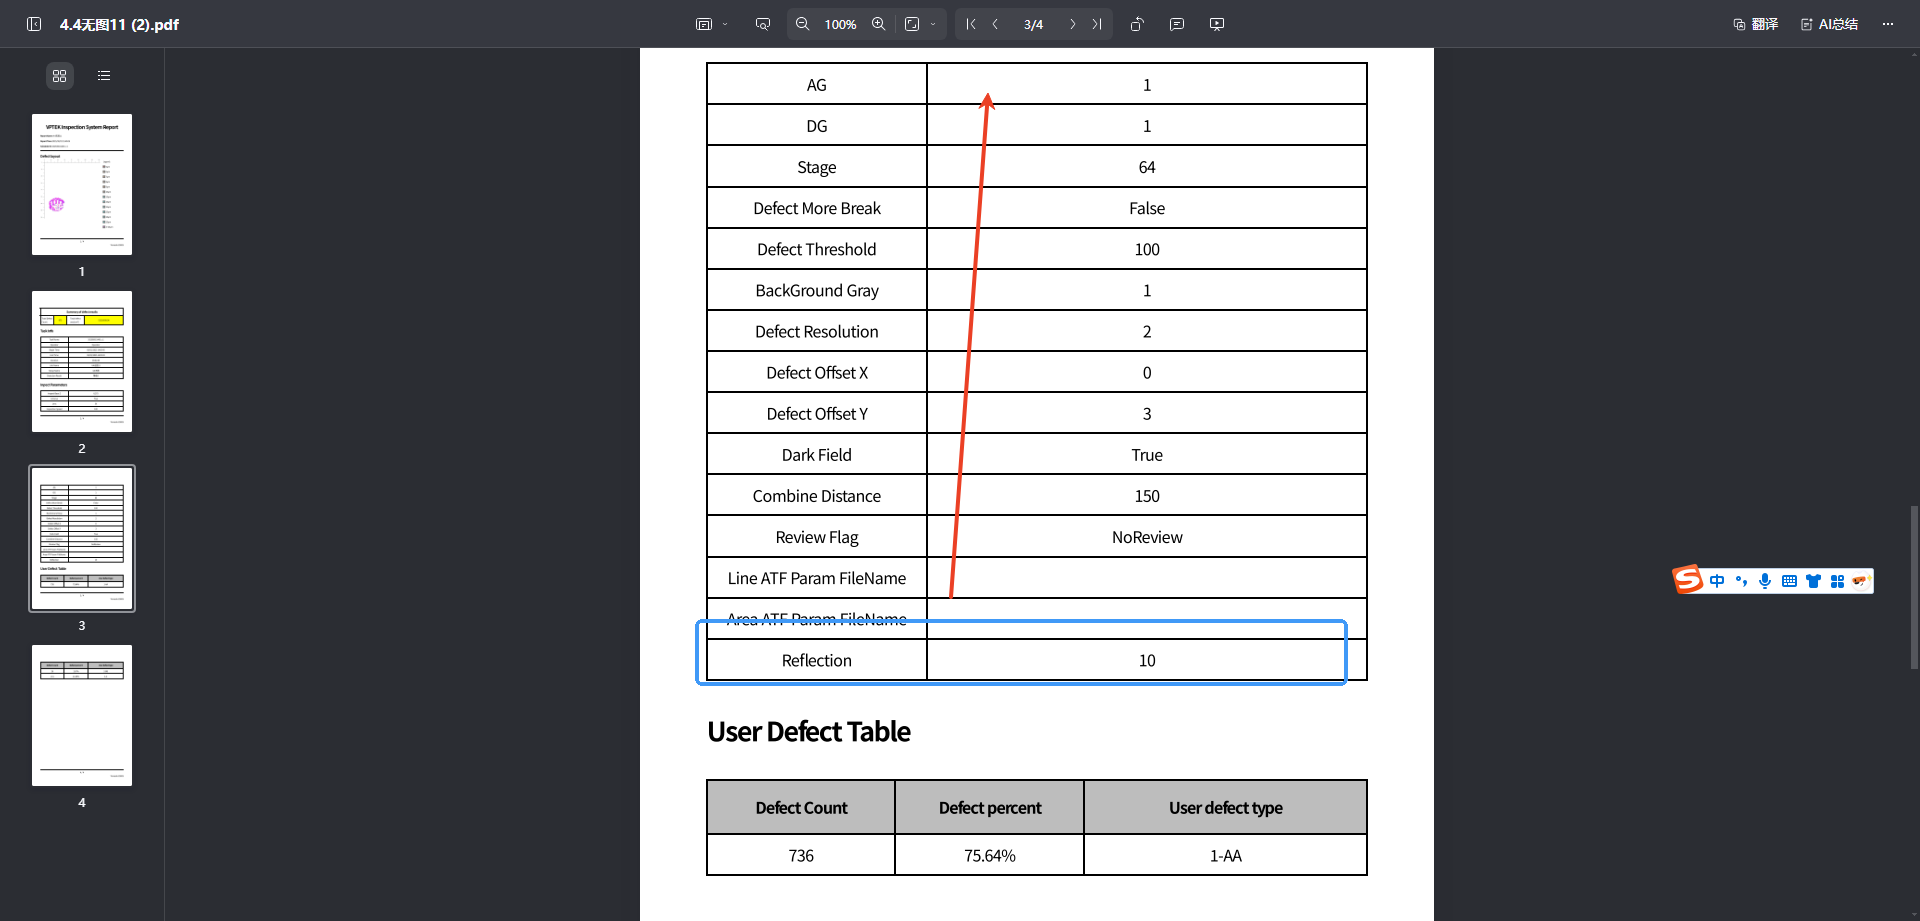
Task: Click the AI总结 summary button
Action: pyautogui.click(x=1830, y=24)
